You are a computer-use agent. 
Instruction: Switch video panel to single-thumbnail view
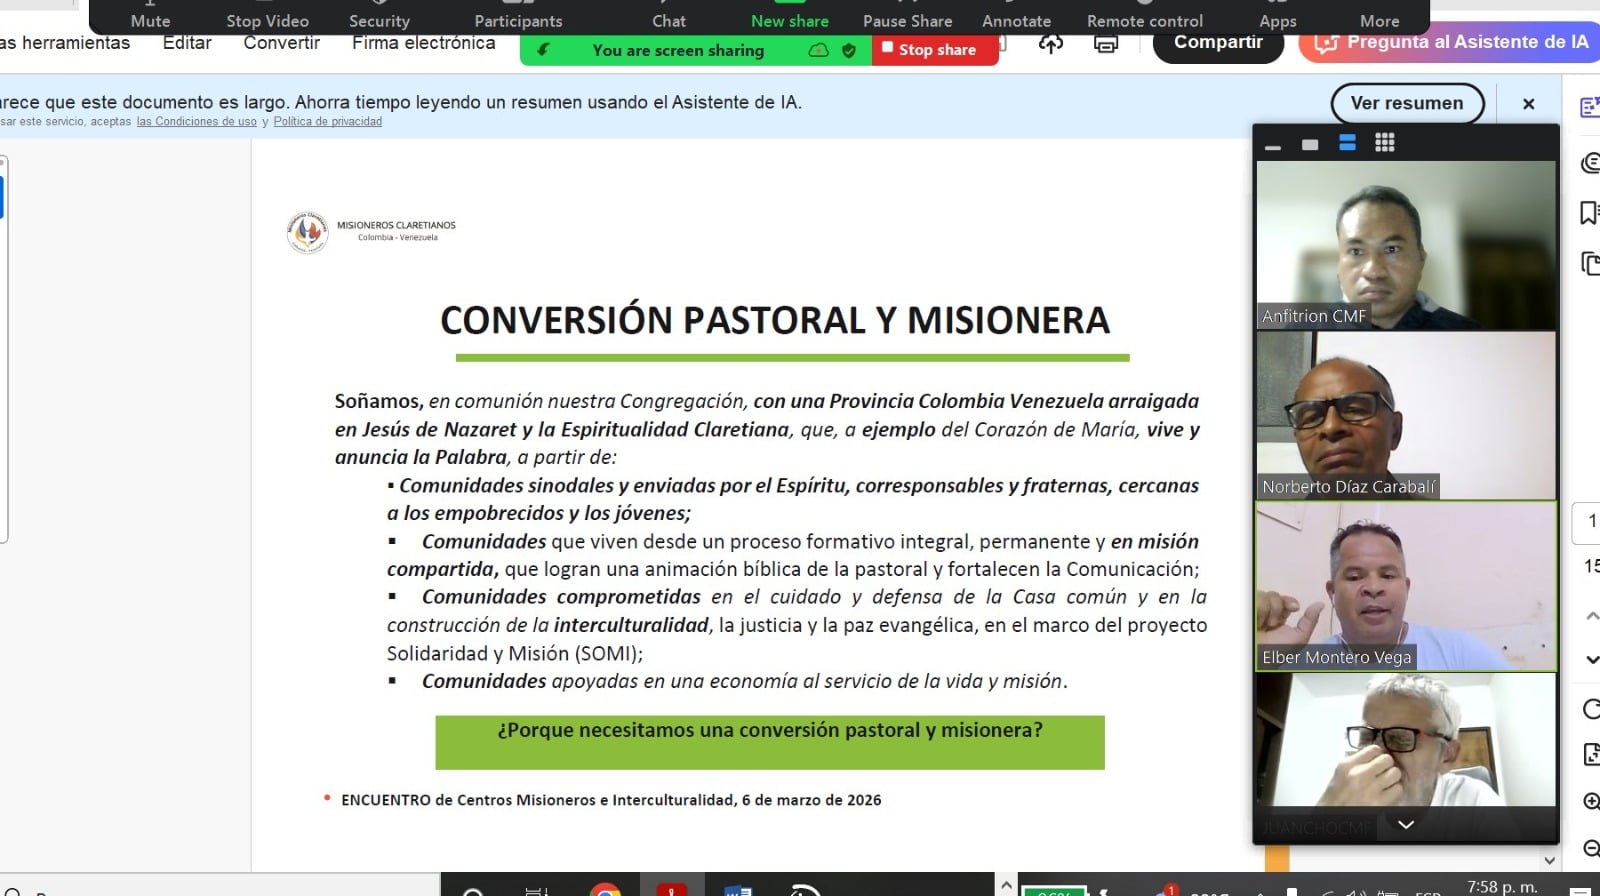[1310, 145]
